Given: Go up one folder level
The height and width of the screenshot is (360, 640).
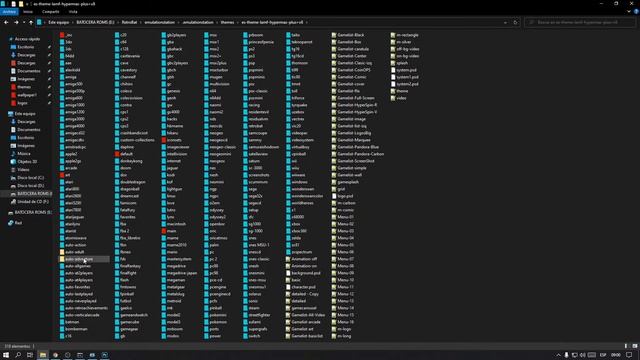Looking at the screenshot, I should [31, 22].
